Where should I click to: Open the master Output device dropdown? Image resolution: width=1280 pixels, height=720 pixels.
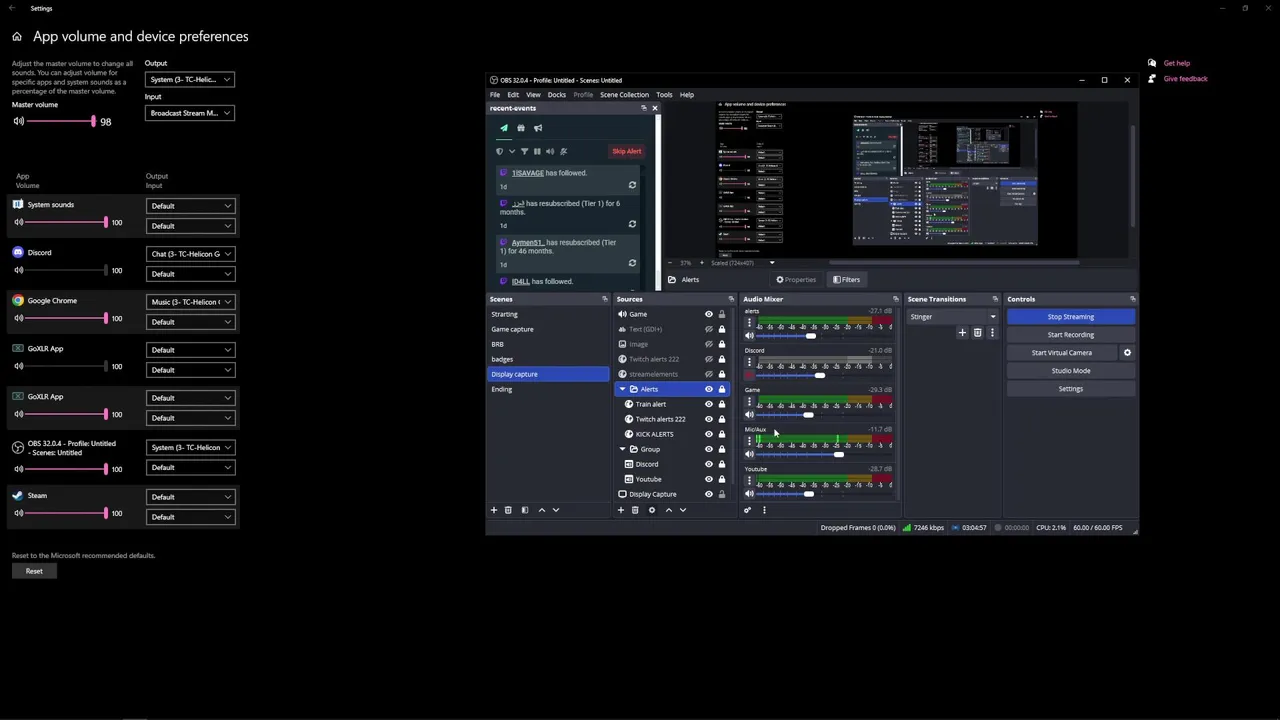tap(190, 79)
